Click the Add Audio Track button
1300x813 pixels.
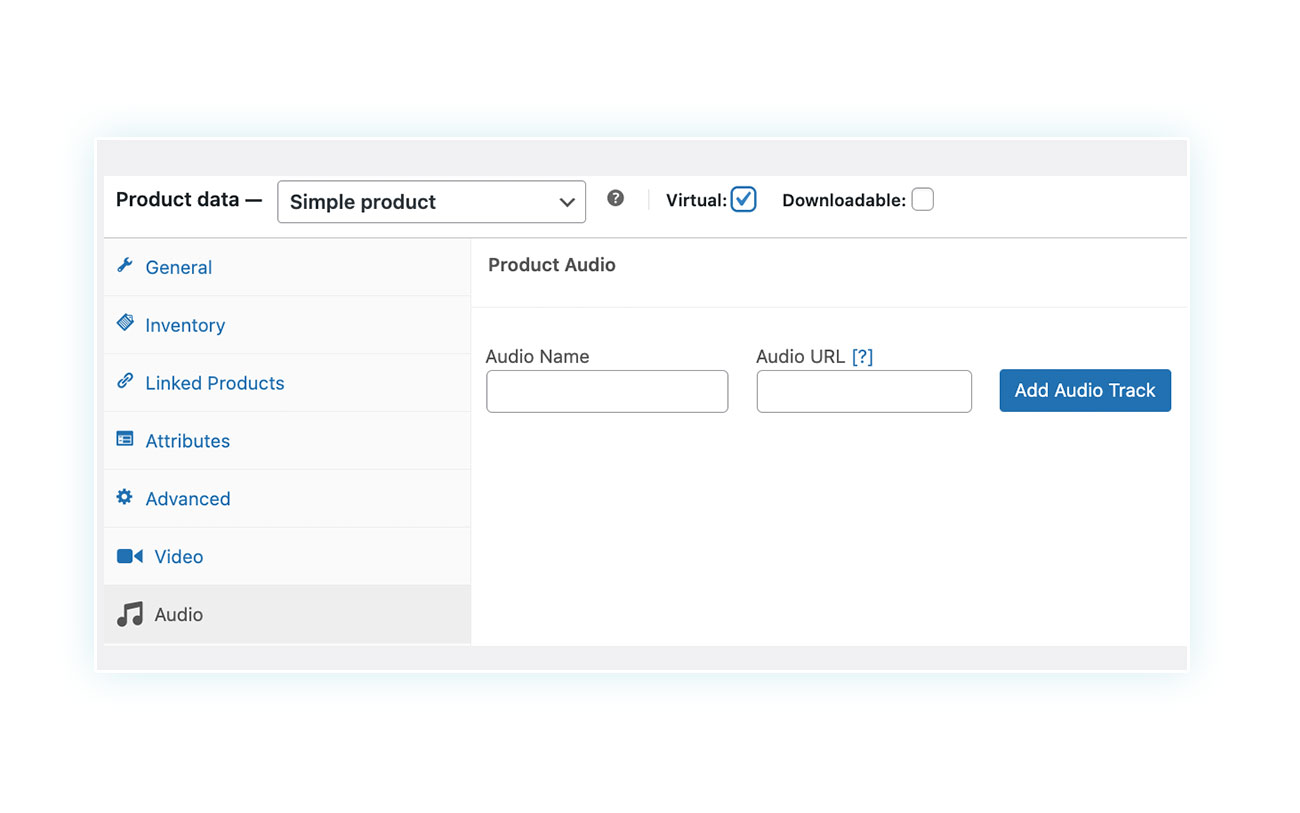click(x=1085, y=390)
